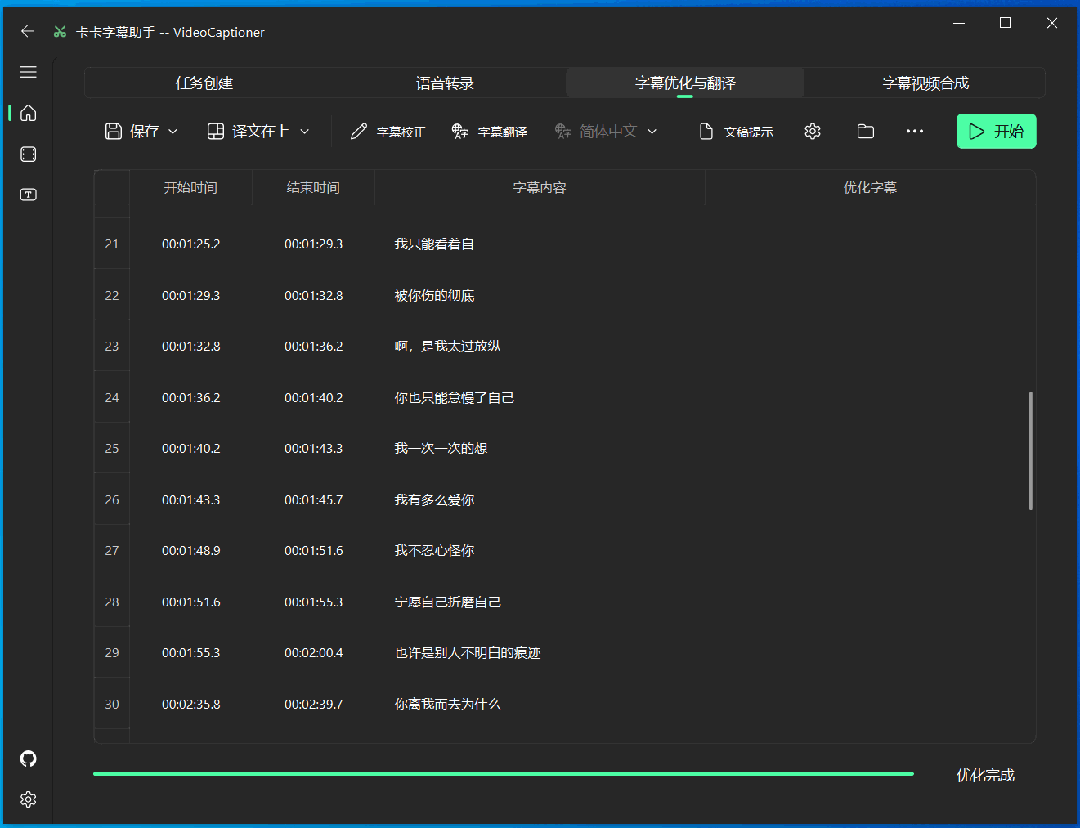
Task: Click the green optimization progress bar
Action: 503,774
